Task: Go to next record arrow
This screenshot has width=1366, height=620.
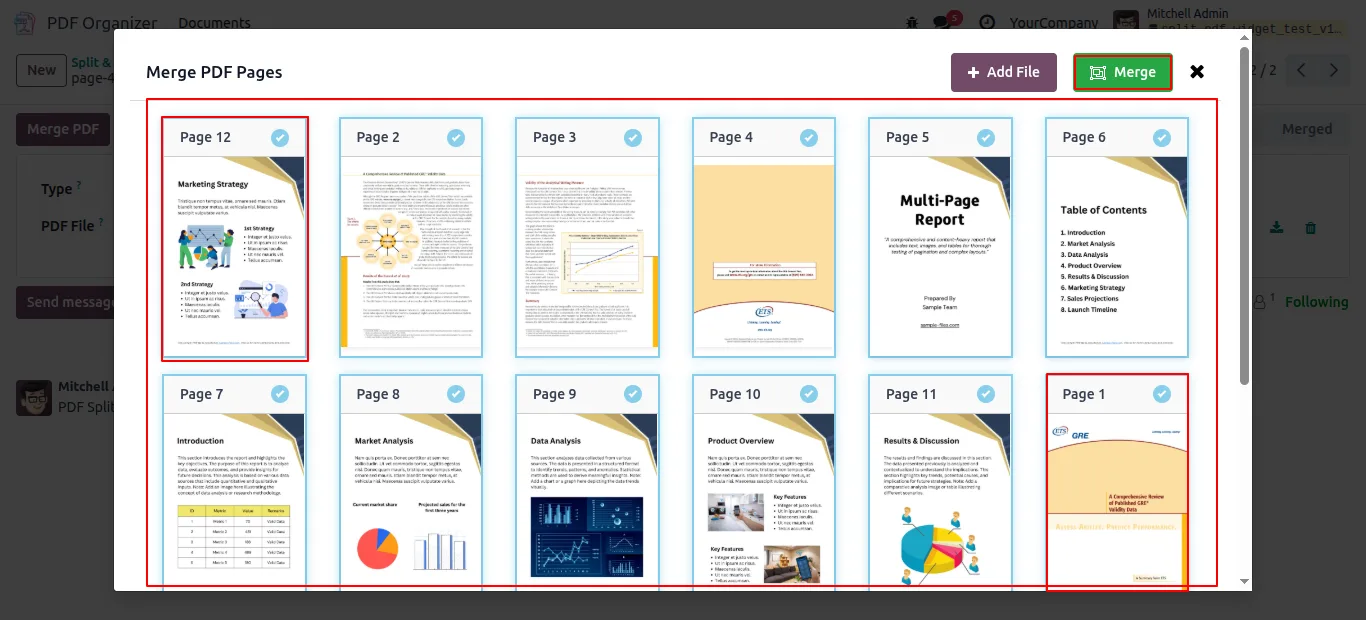Action: click(x=1333, y=70)
